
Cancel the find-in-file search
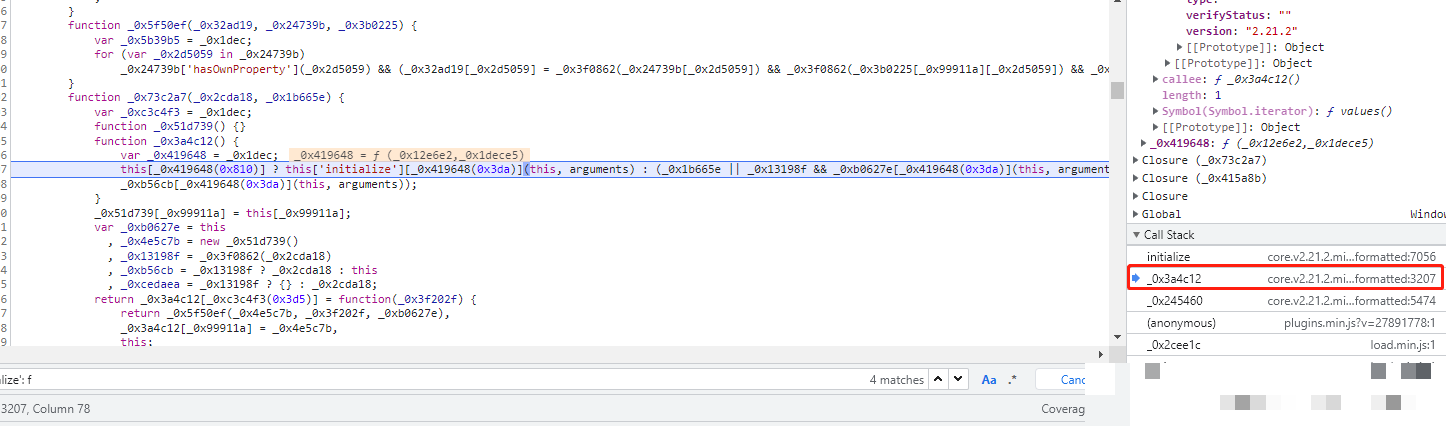point(1071,380)
